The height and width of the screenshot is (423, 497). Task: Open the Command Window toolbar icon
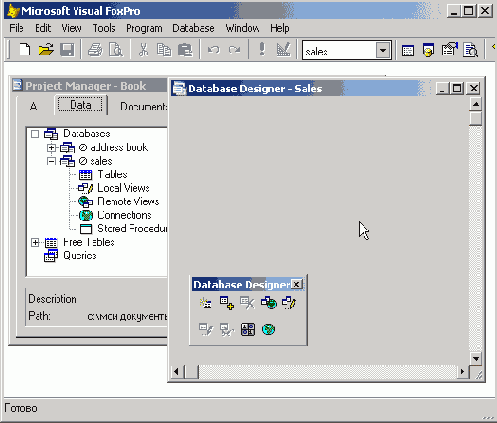tap(408, 50)
